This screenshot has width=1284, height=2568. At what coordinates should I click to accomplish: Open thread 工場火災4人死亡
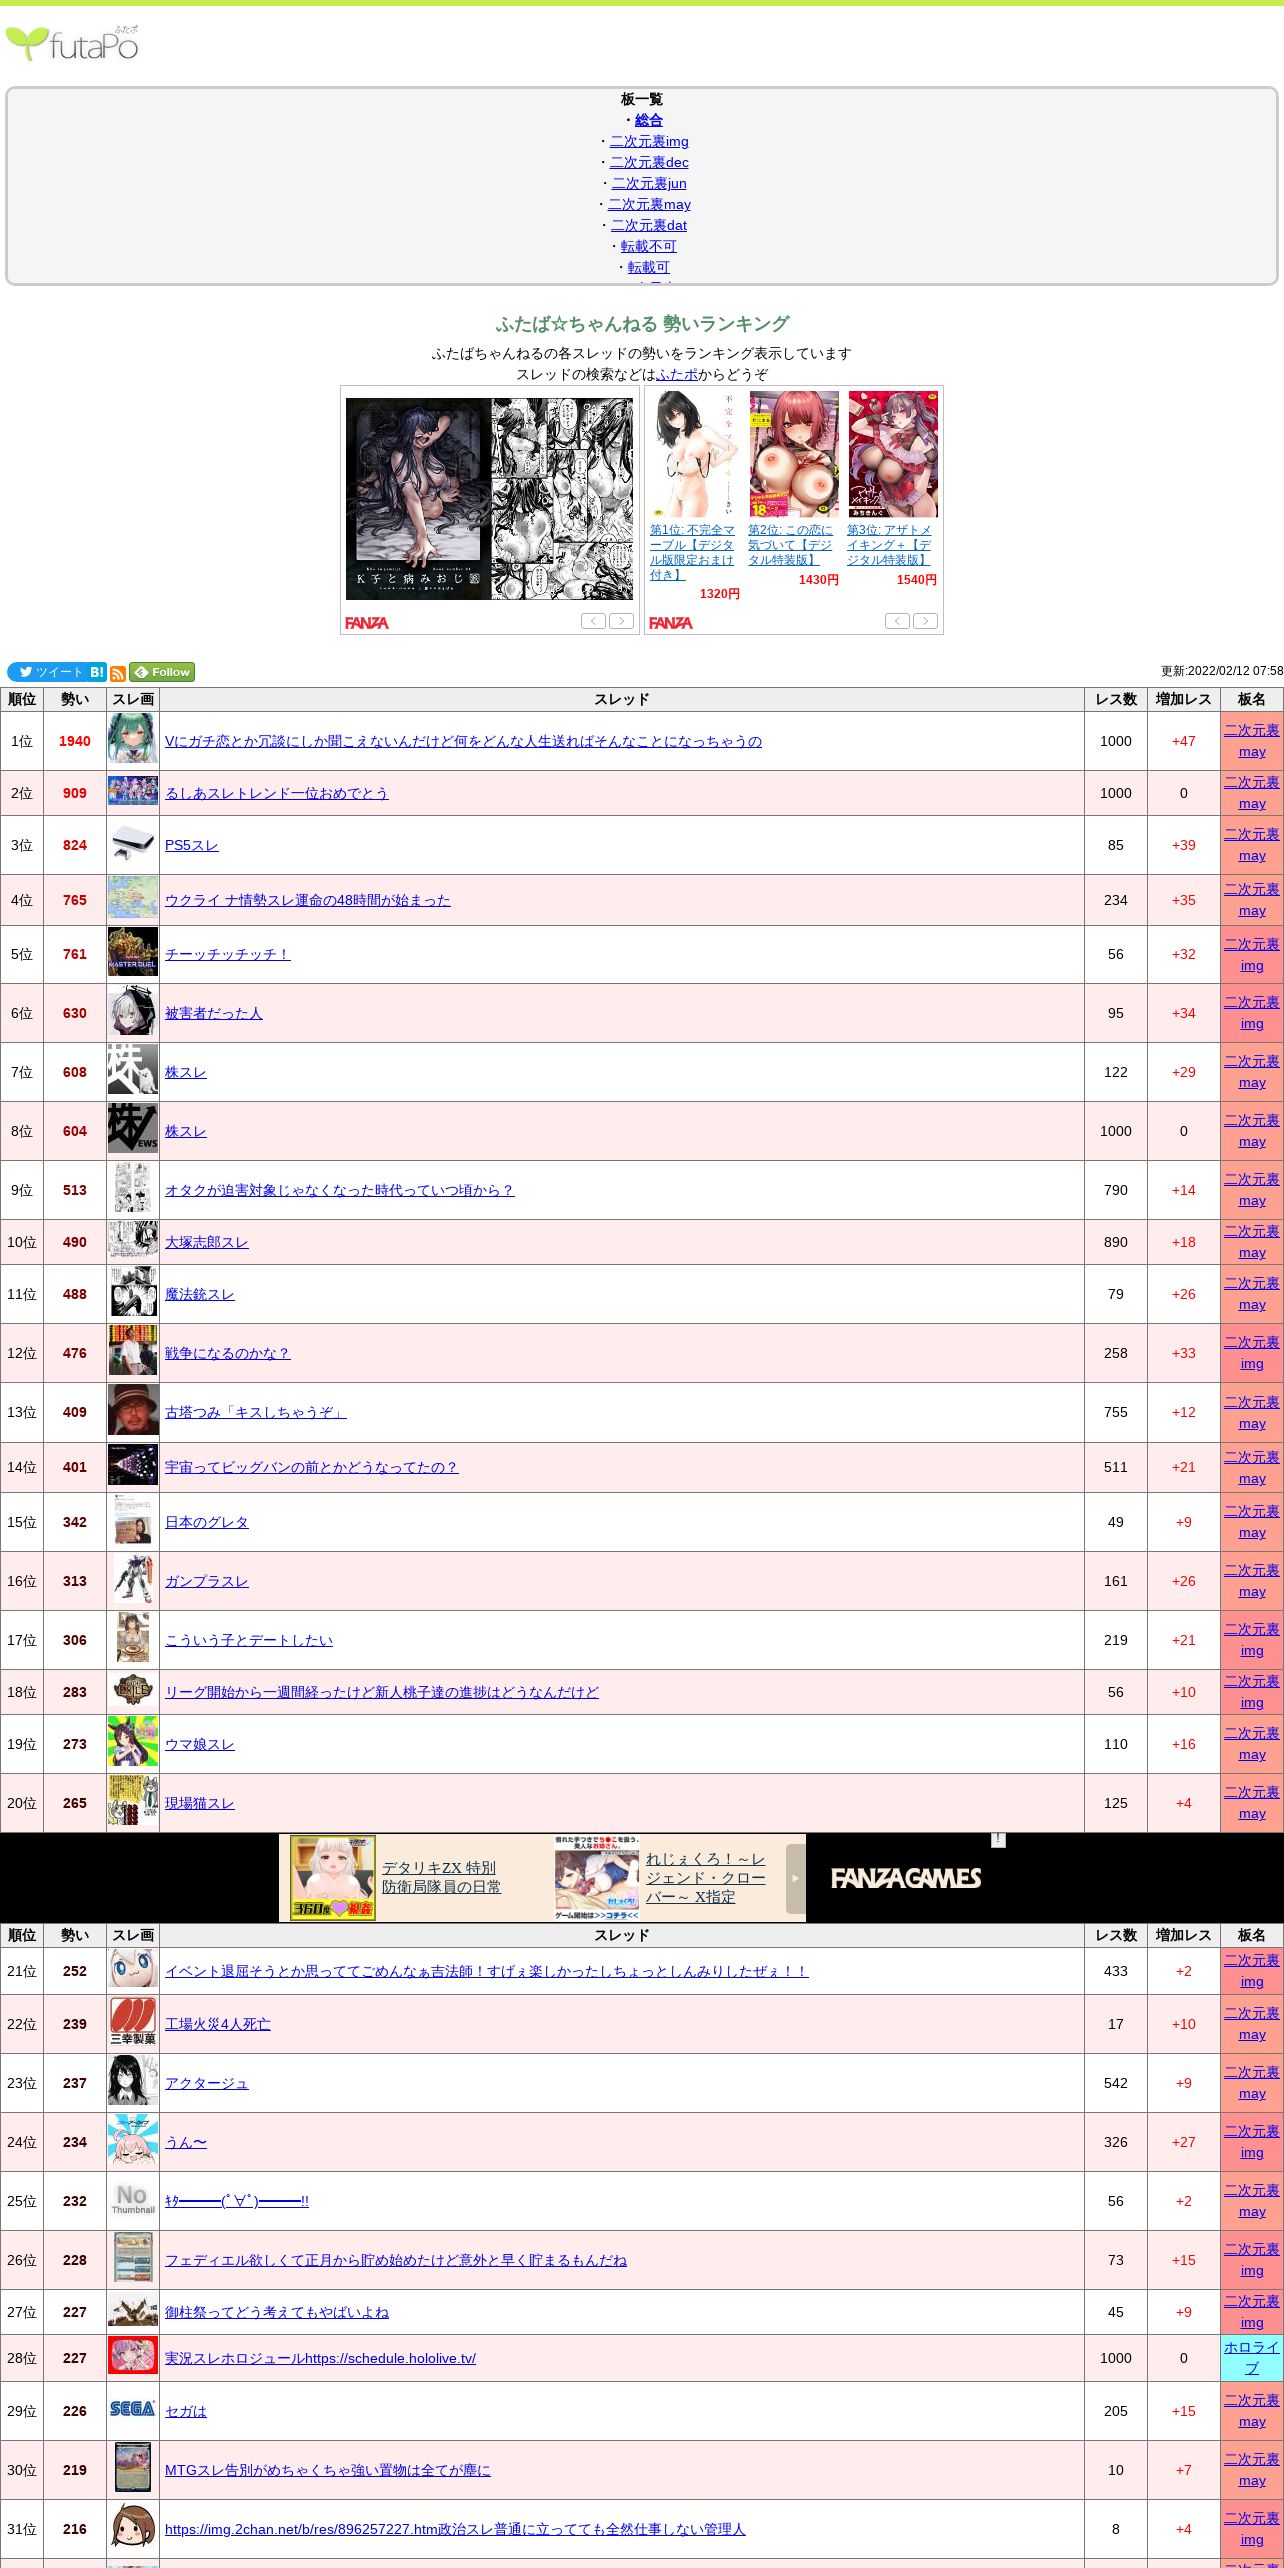coord(217,2024)
